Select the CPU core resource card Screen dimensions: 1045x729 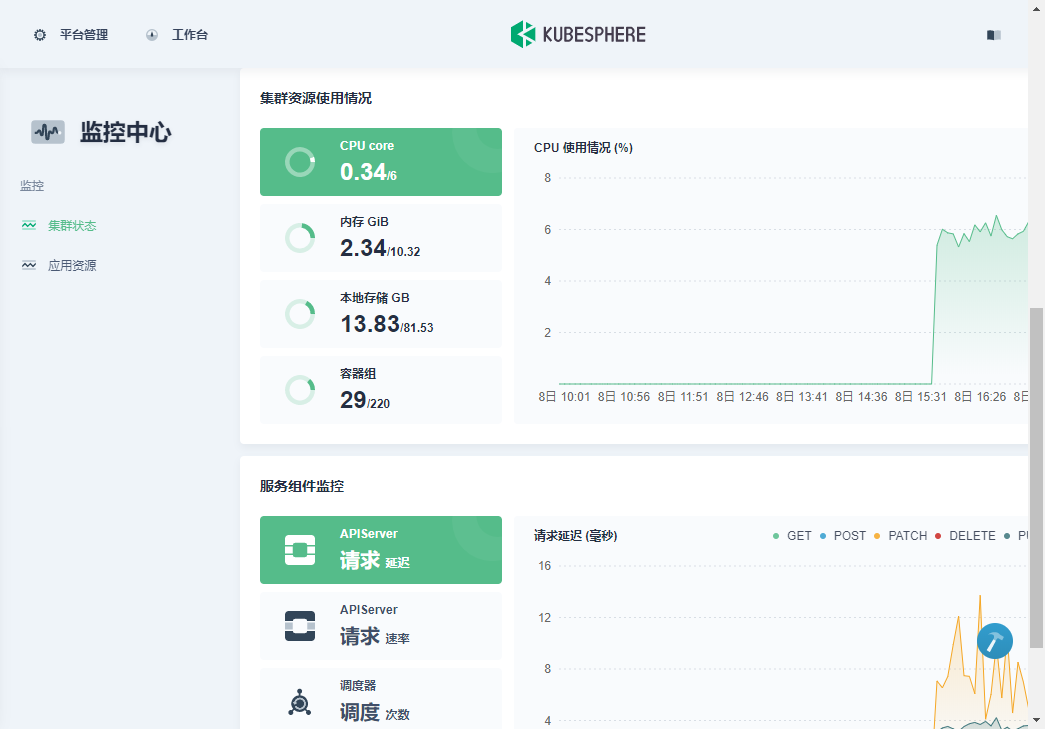[381, 162]
